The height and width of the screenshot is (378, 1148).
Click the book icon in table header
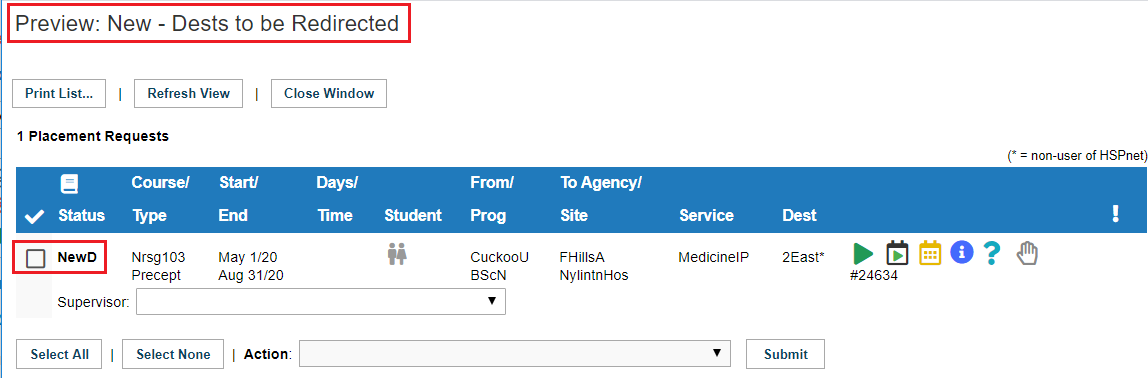click(x=70, y=184)
